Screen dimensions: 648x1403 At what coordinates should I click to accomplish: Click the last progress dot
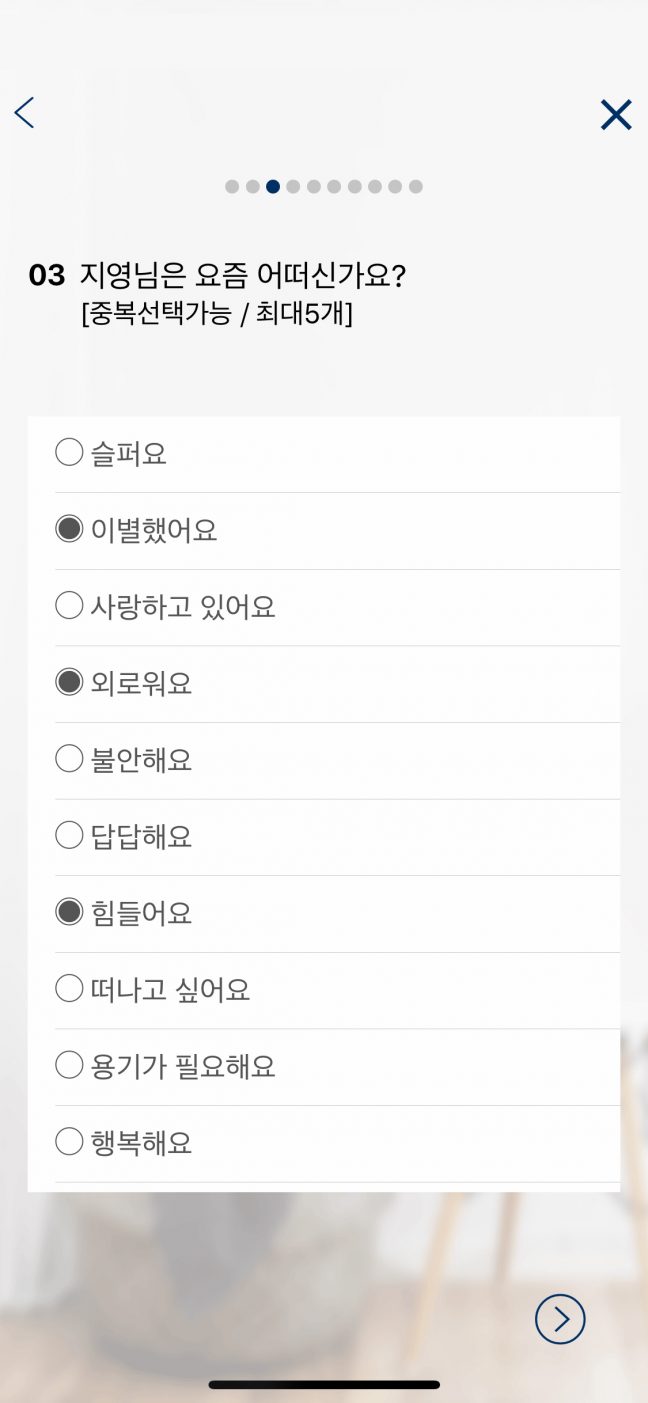[x=416, y=187]
